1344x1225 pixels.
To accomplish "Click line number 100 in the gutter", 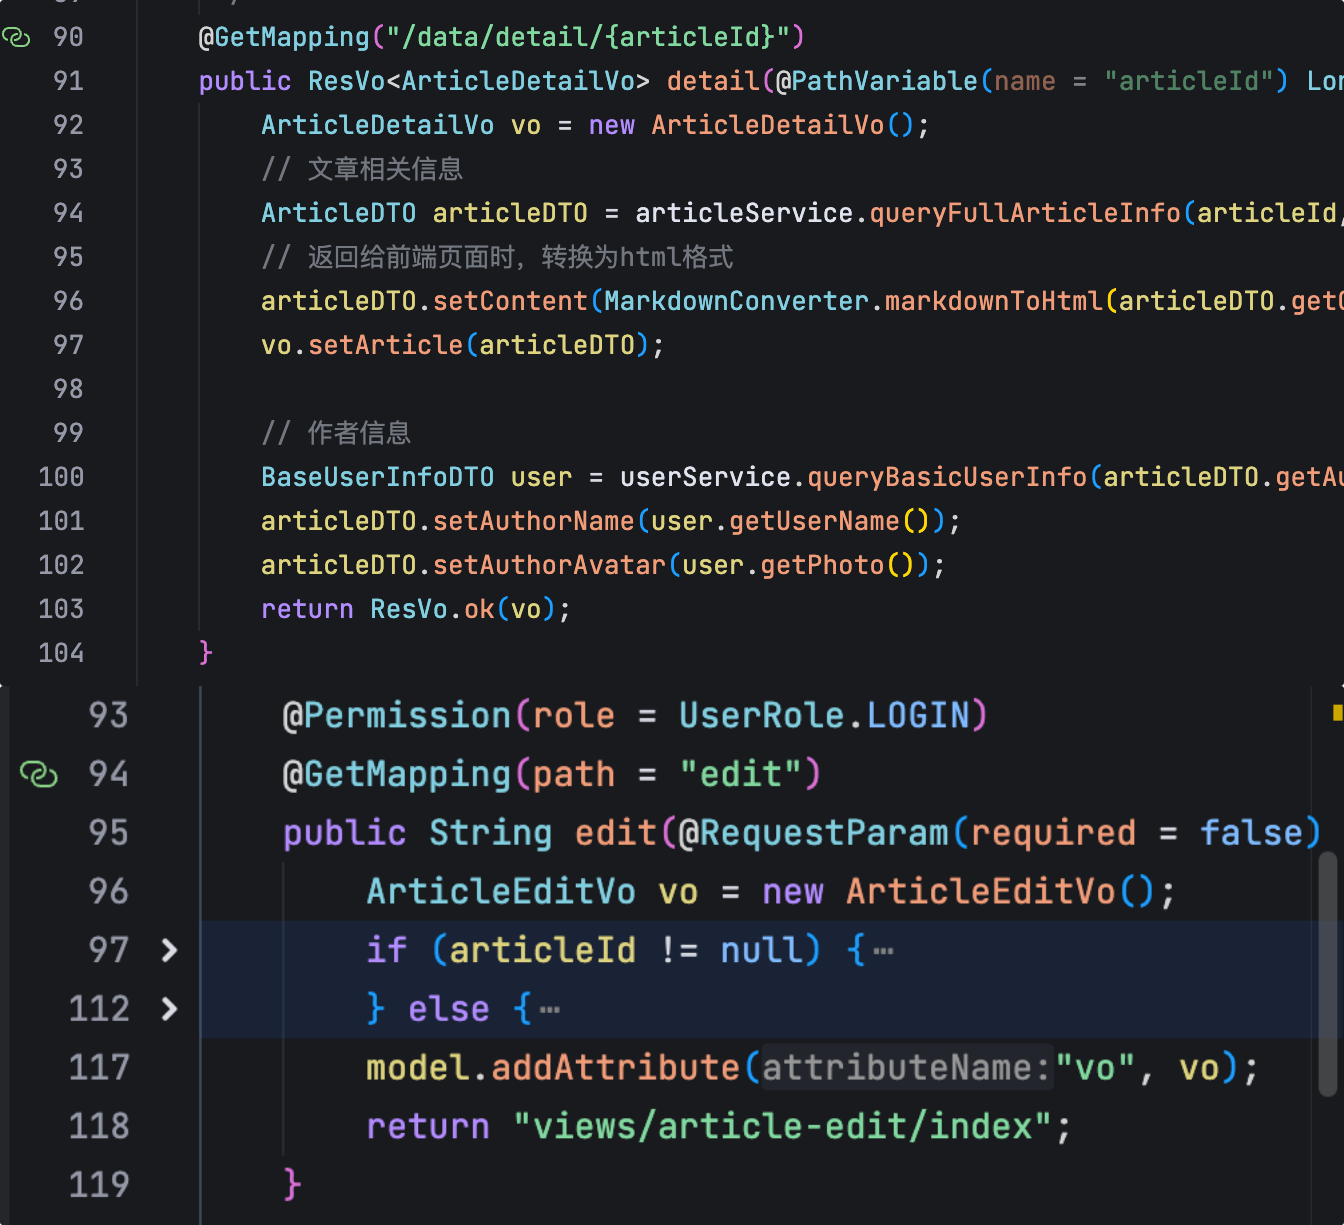I will 61,477.
